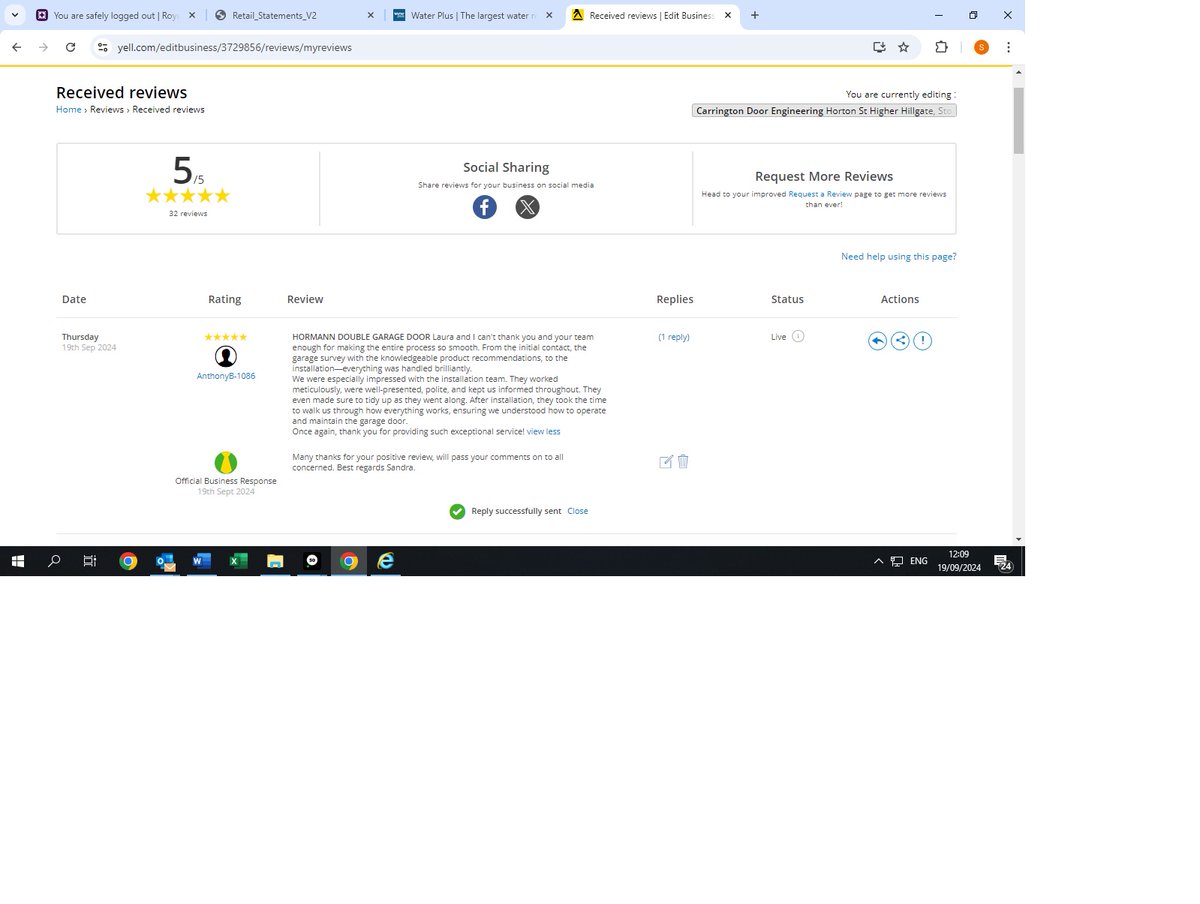Switch to Water Plus tab
1200x904 pixels.
coord(473,15)
